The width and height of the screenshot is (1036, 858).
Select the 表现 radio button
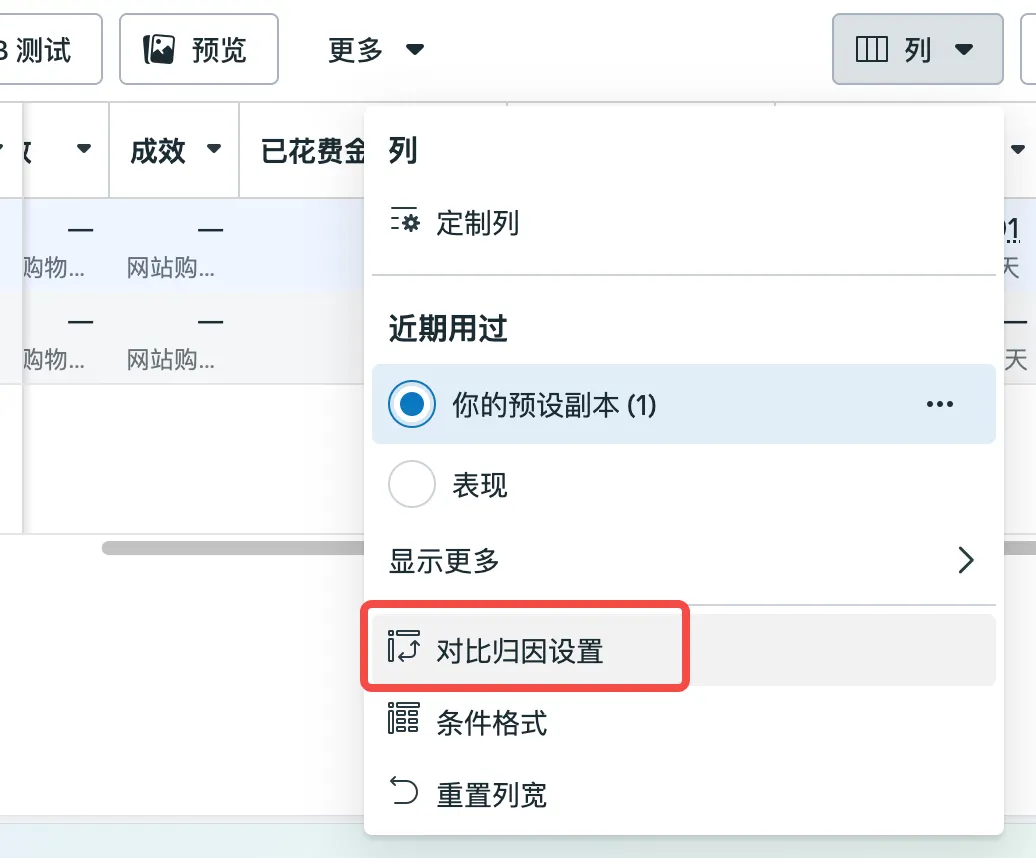[412, 483]
